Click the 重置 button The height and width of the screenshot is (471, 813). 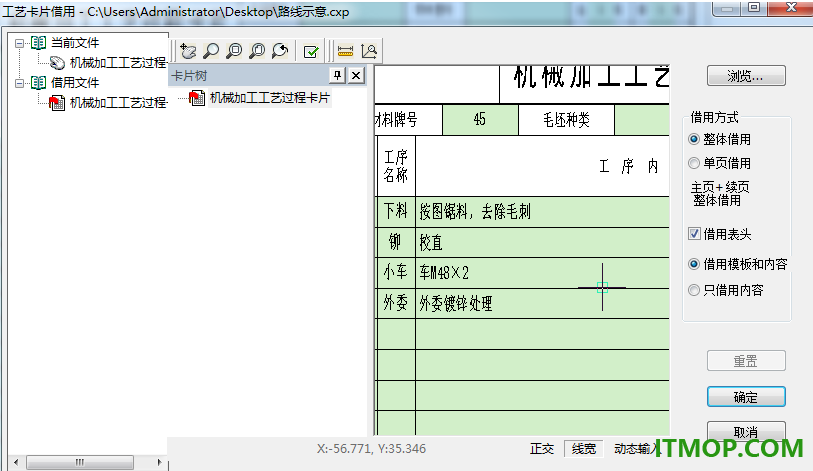click(x=746, y=361)
